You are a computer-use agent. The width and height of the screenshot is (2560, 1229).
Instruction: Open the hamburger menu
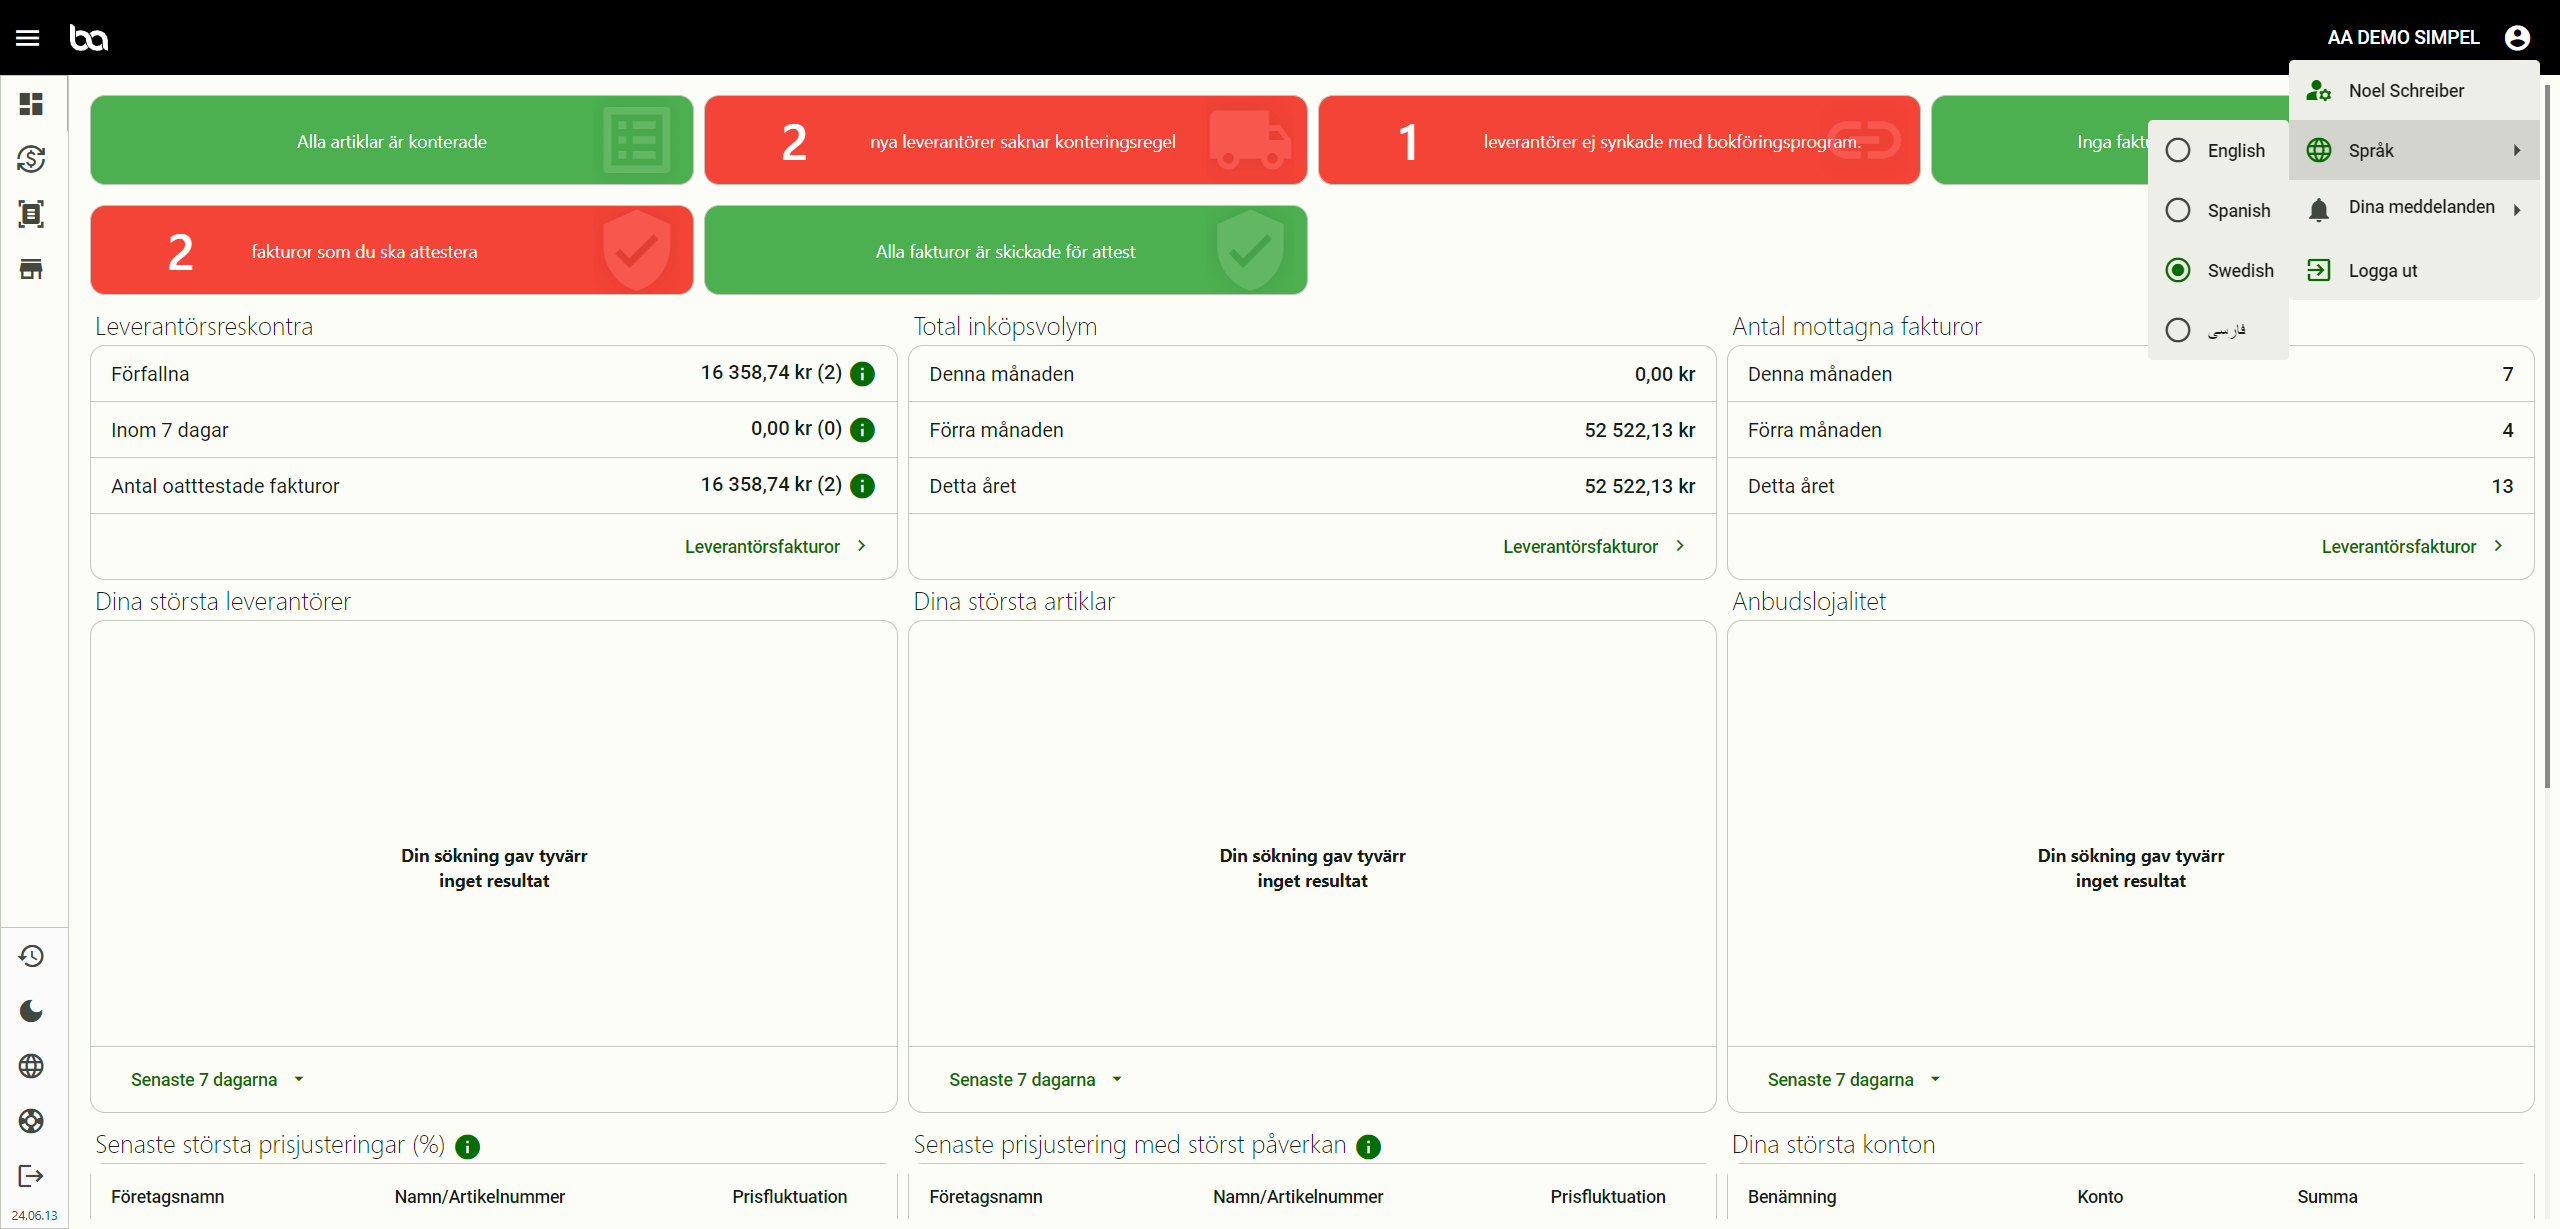click(28, 38)
